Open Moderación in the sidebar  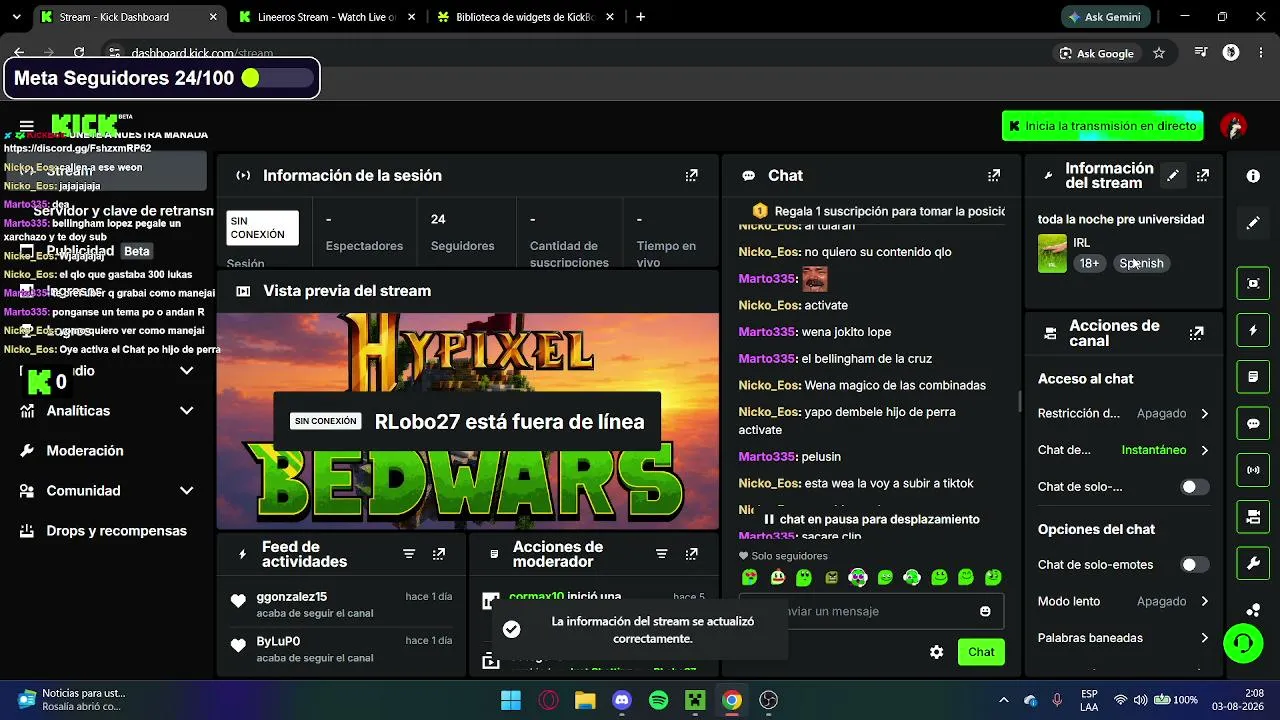click(85, 451)
